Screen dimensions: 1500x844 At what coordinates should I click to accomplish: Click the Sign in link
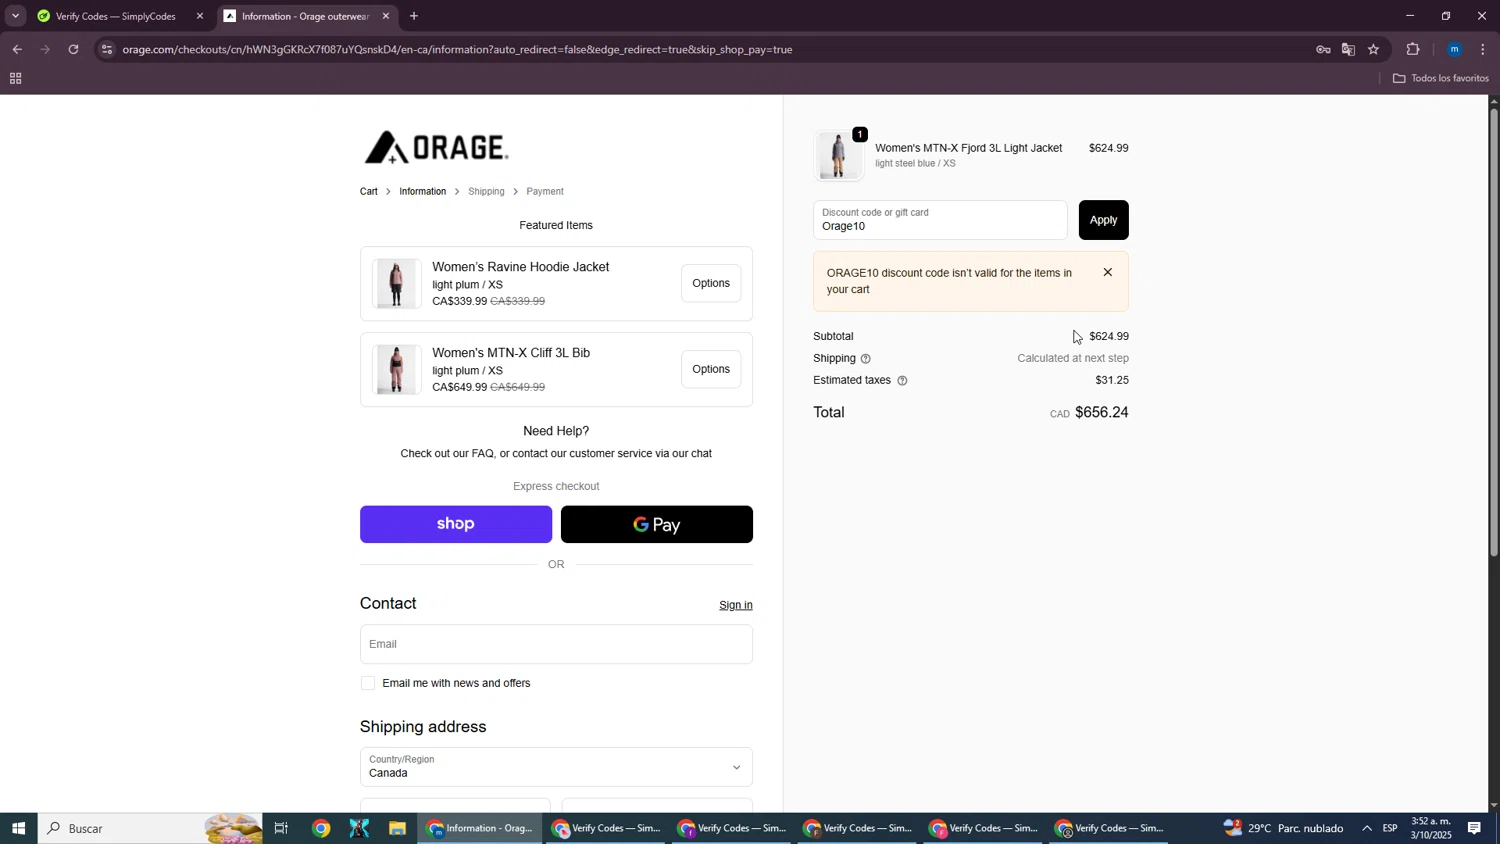point(736,605)
